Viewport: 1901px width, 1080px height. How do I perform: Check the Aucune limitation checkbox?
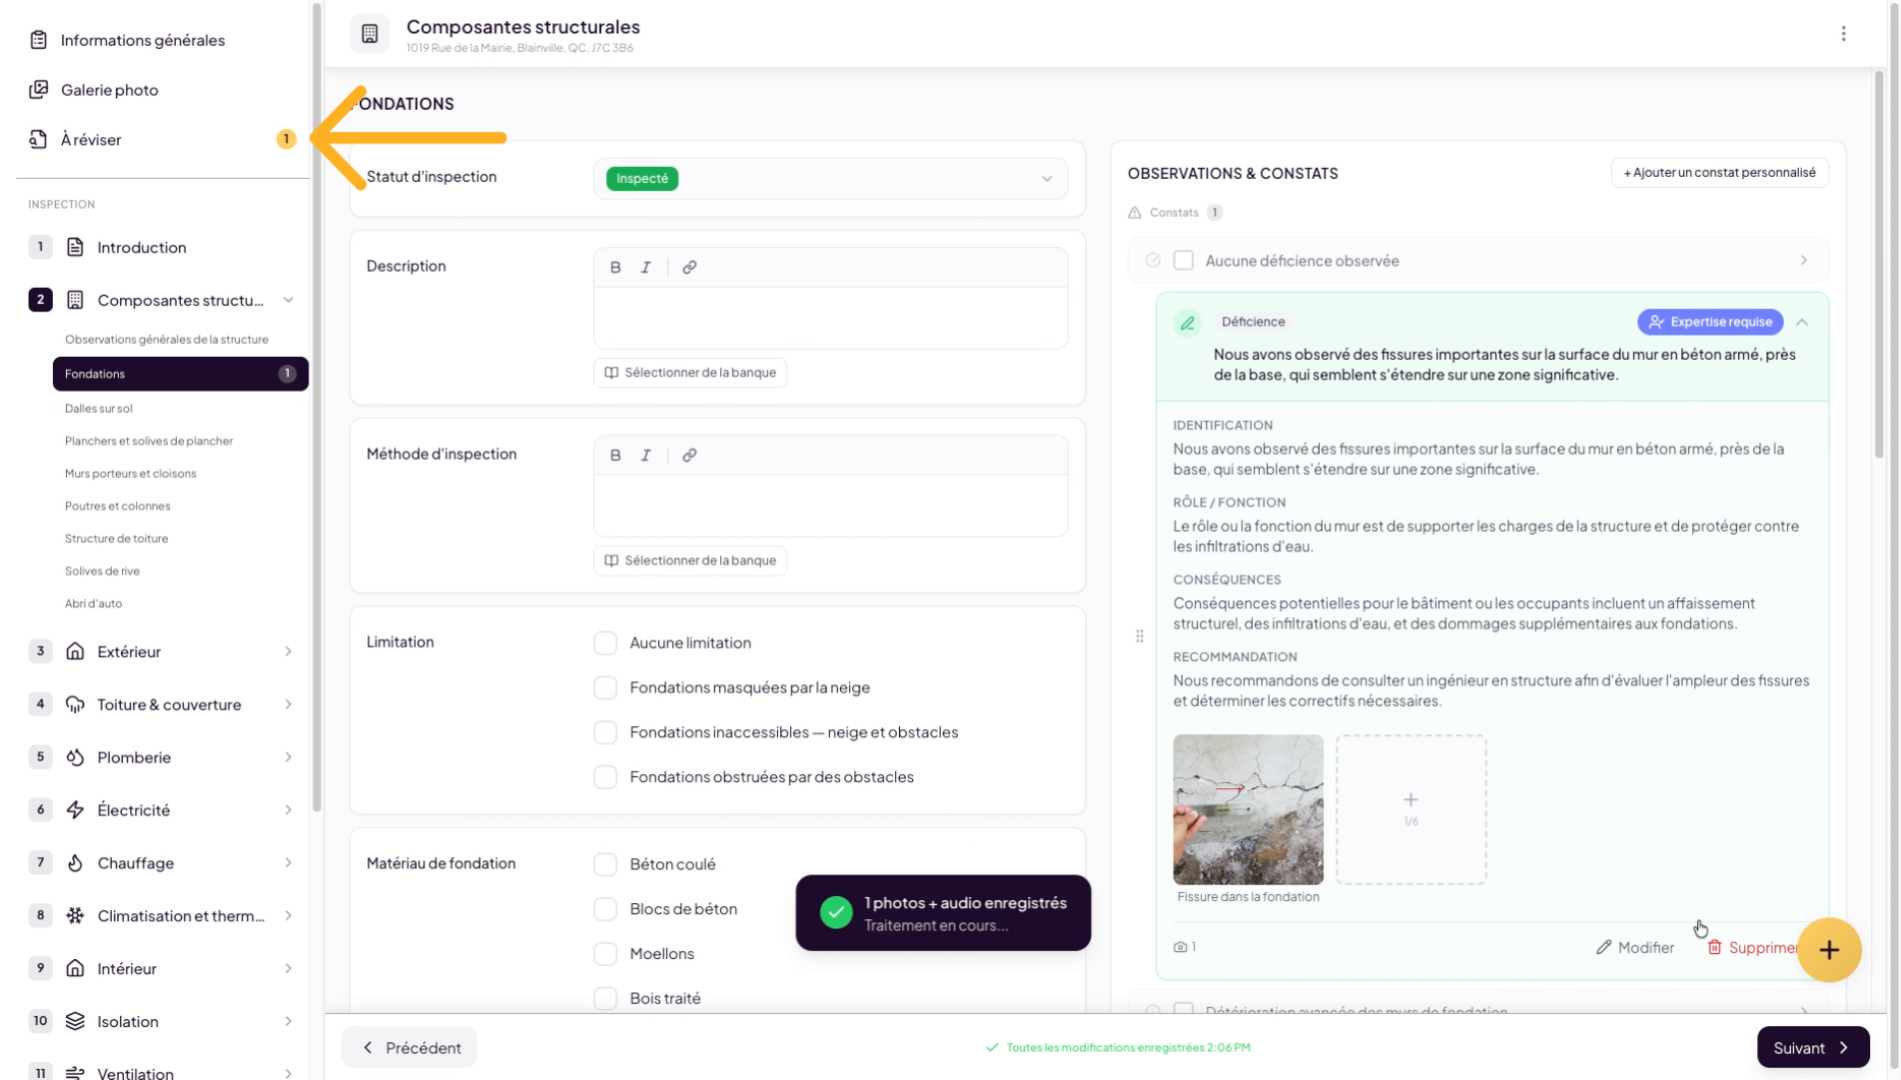pos(605,643)
